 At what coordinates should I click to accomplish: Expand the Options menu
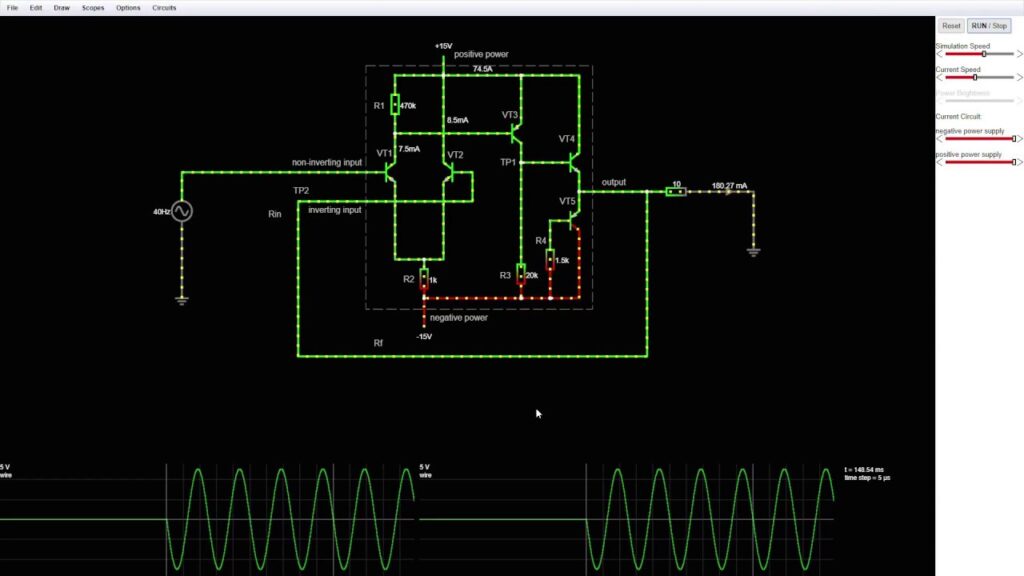(128, 7)
